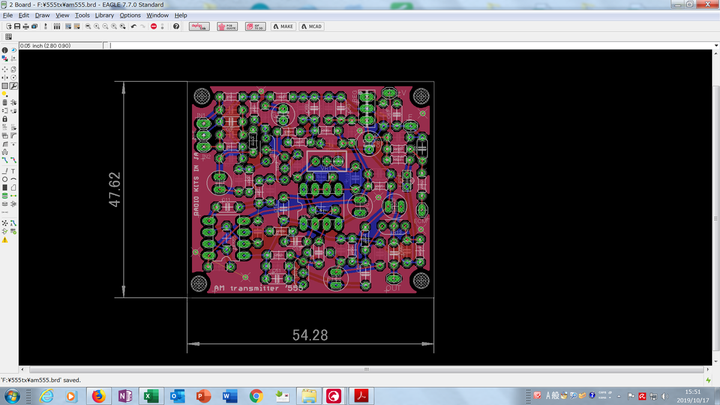The width and height of the screenshot is (720, 405).
Task: Click the 54.28 width dimension label
Action: (309, 334)
